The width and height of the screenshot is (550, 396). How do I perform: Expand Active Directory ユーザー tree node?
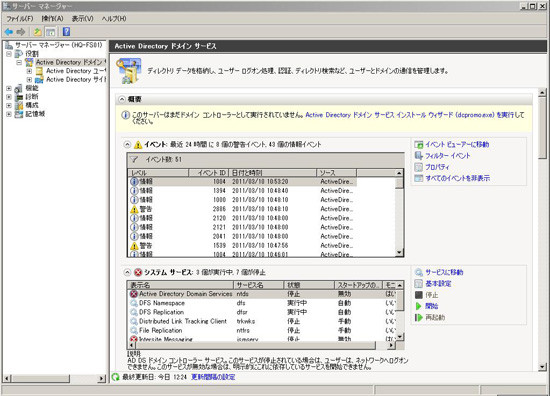29,71
